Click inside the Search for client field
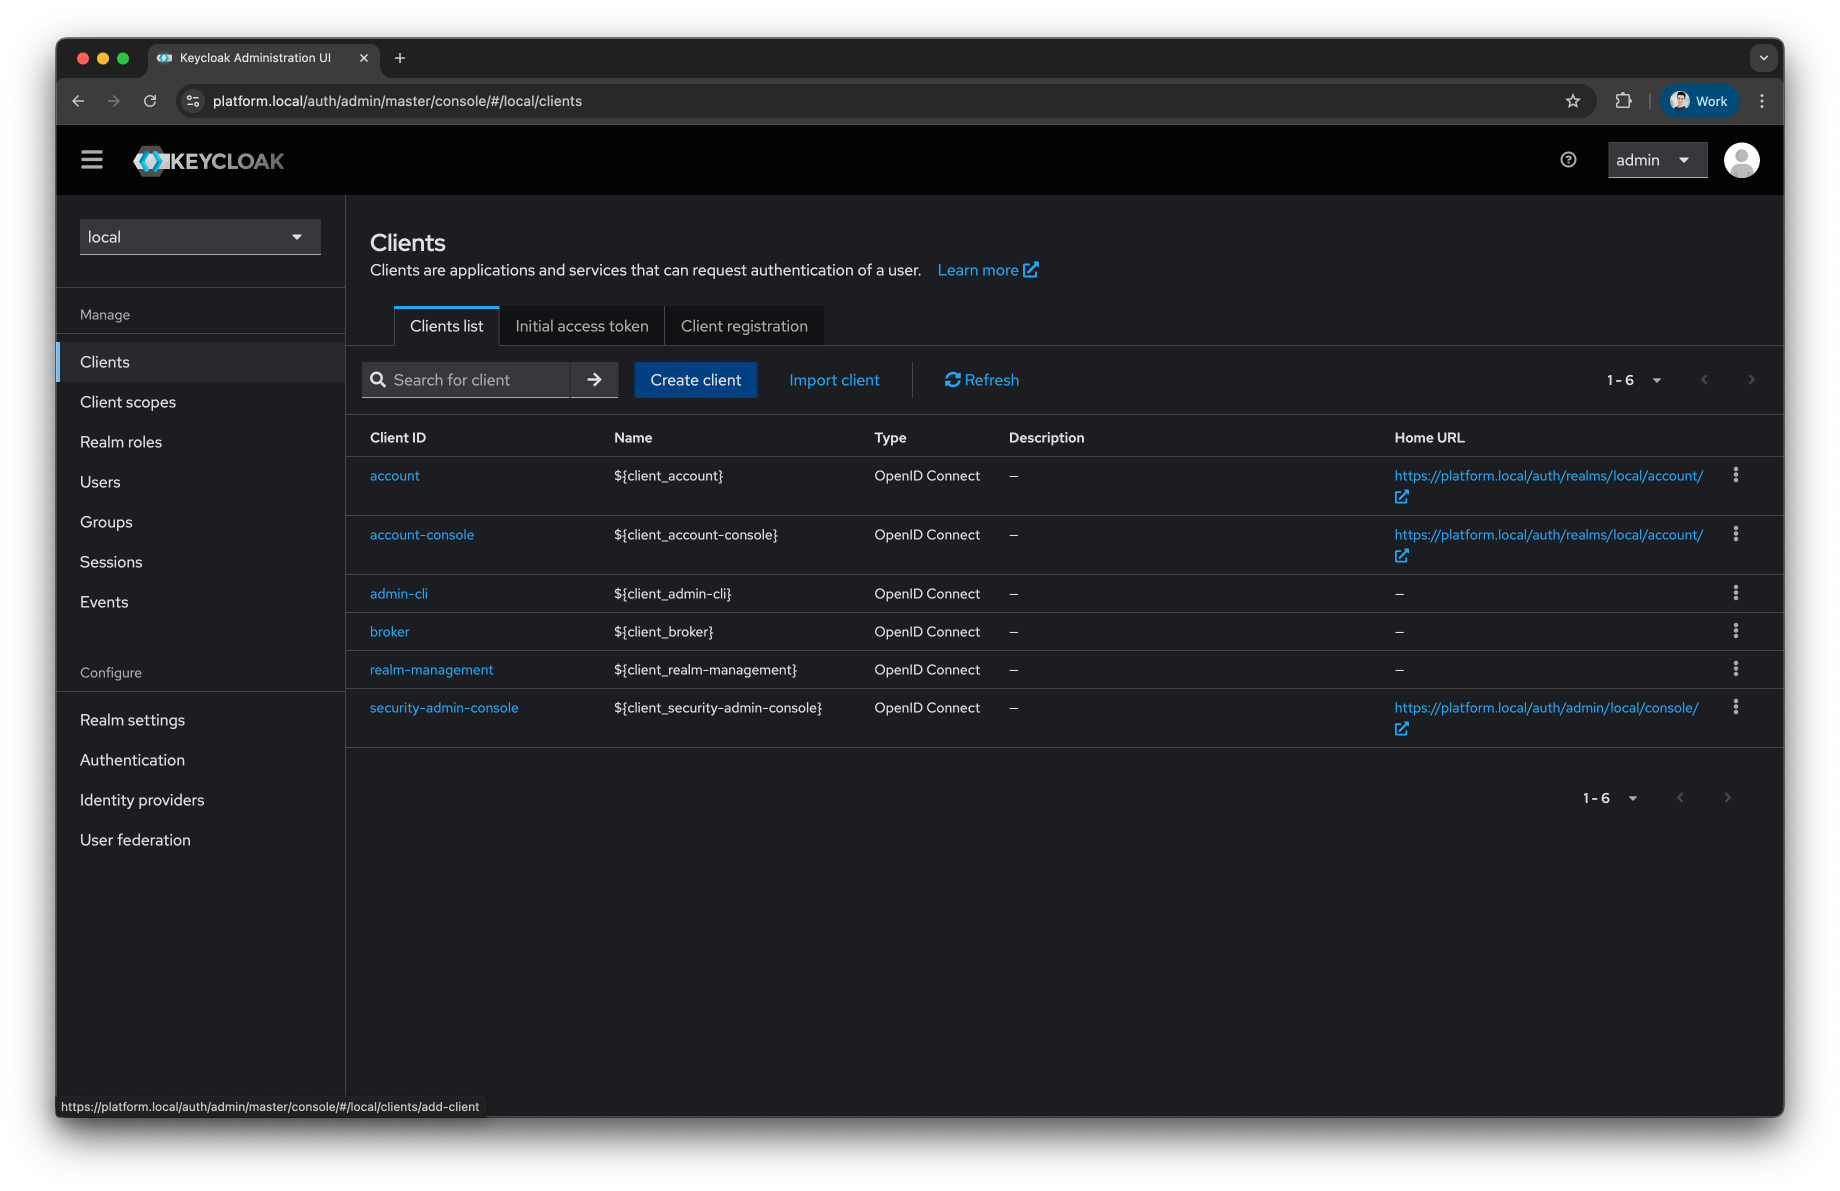This screenshot has width=1840, height=1191. pyautogui.click(x=465, y=380)
